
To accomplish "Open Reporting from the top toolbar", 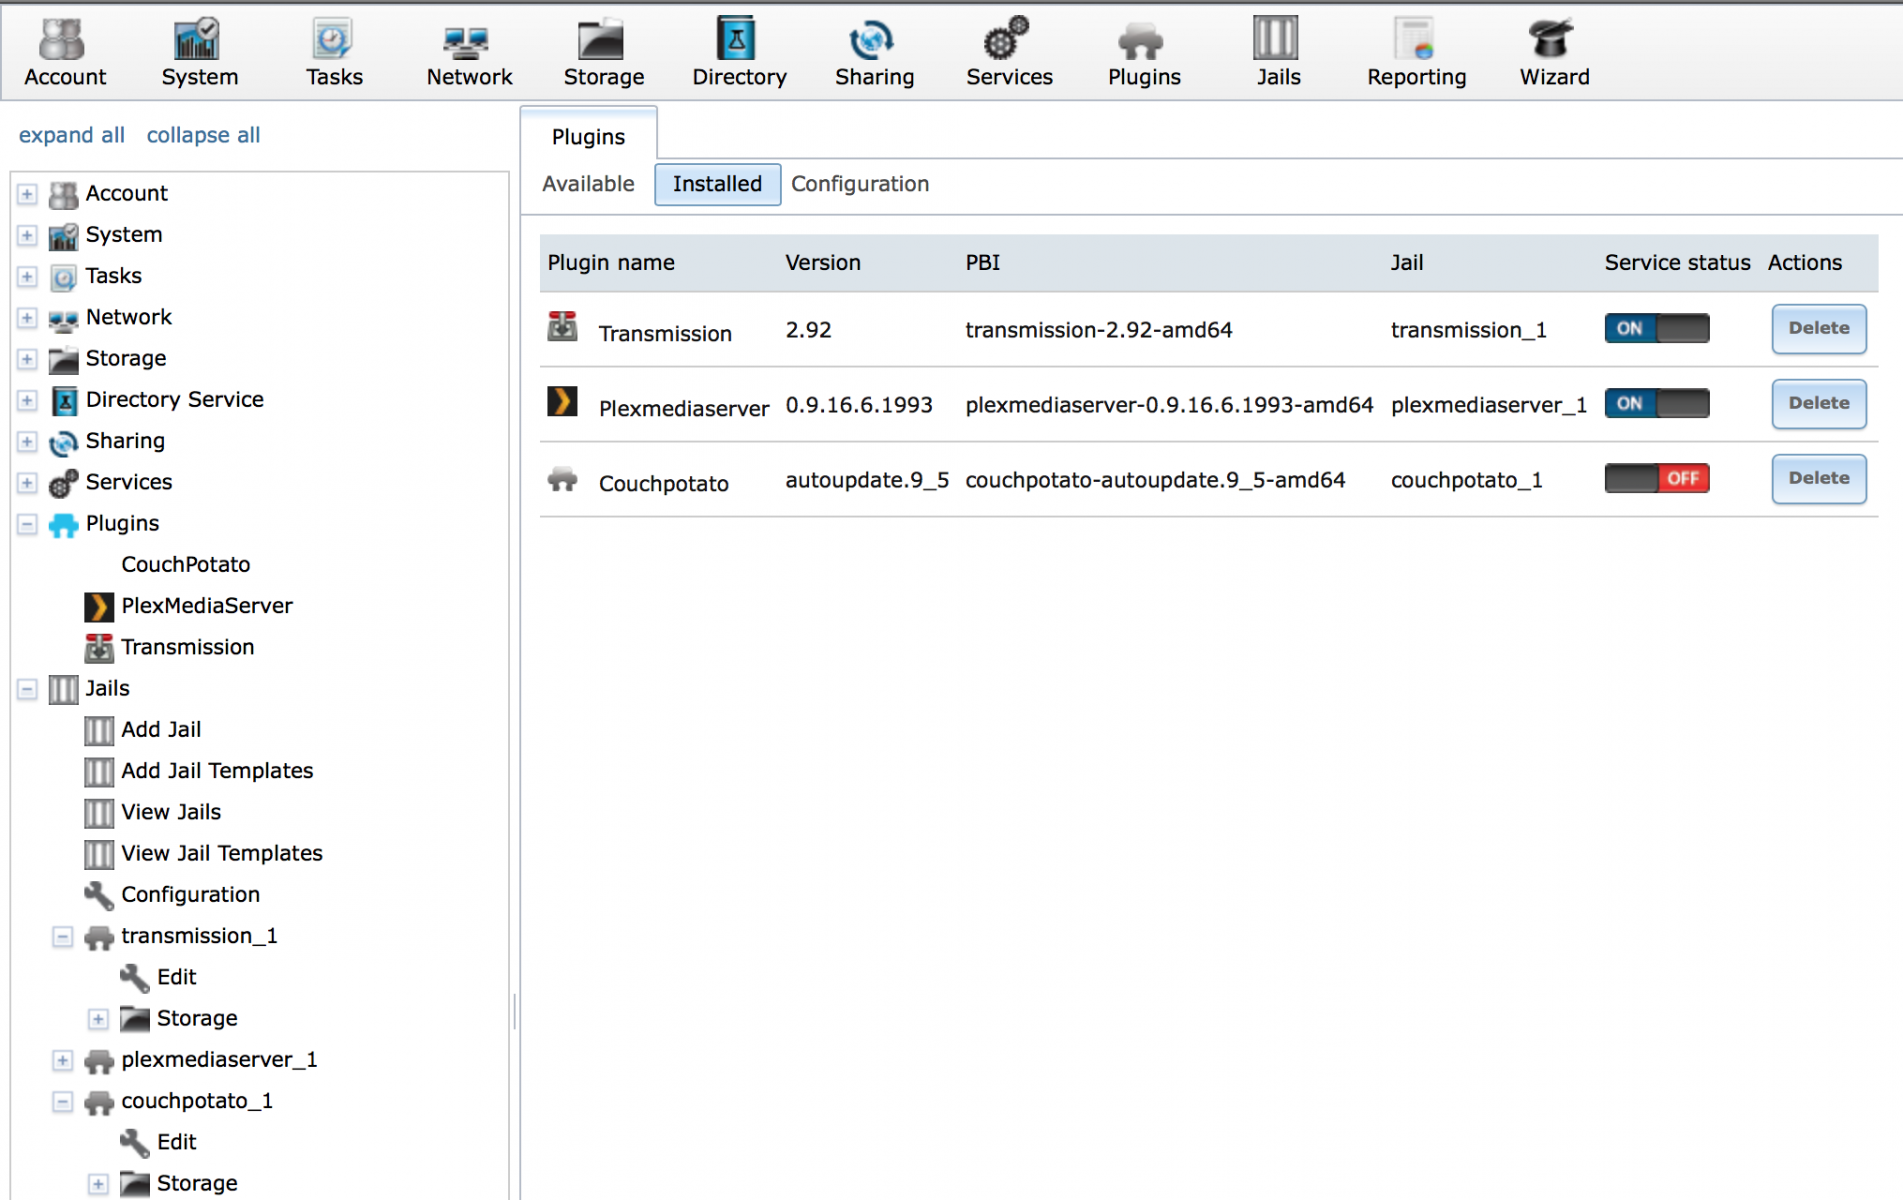I will [x=1416, y=53].
